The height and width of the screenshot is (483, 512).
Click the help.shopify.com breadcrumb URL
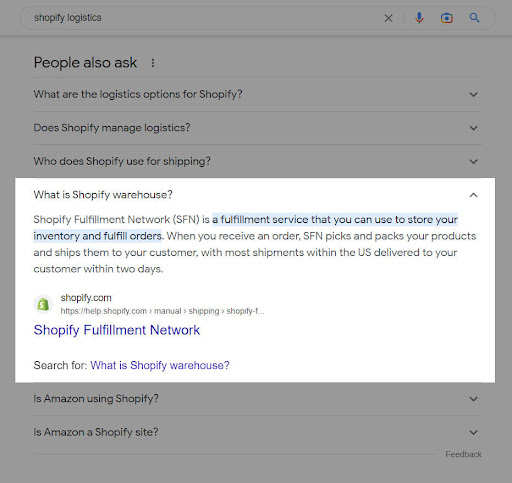point(162,311)
